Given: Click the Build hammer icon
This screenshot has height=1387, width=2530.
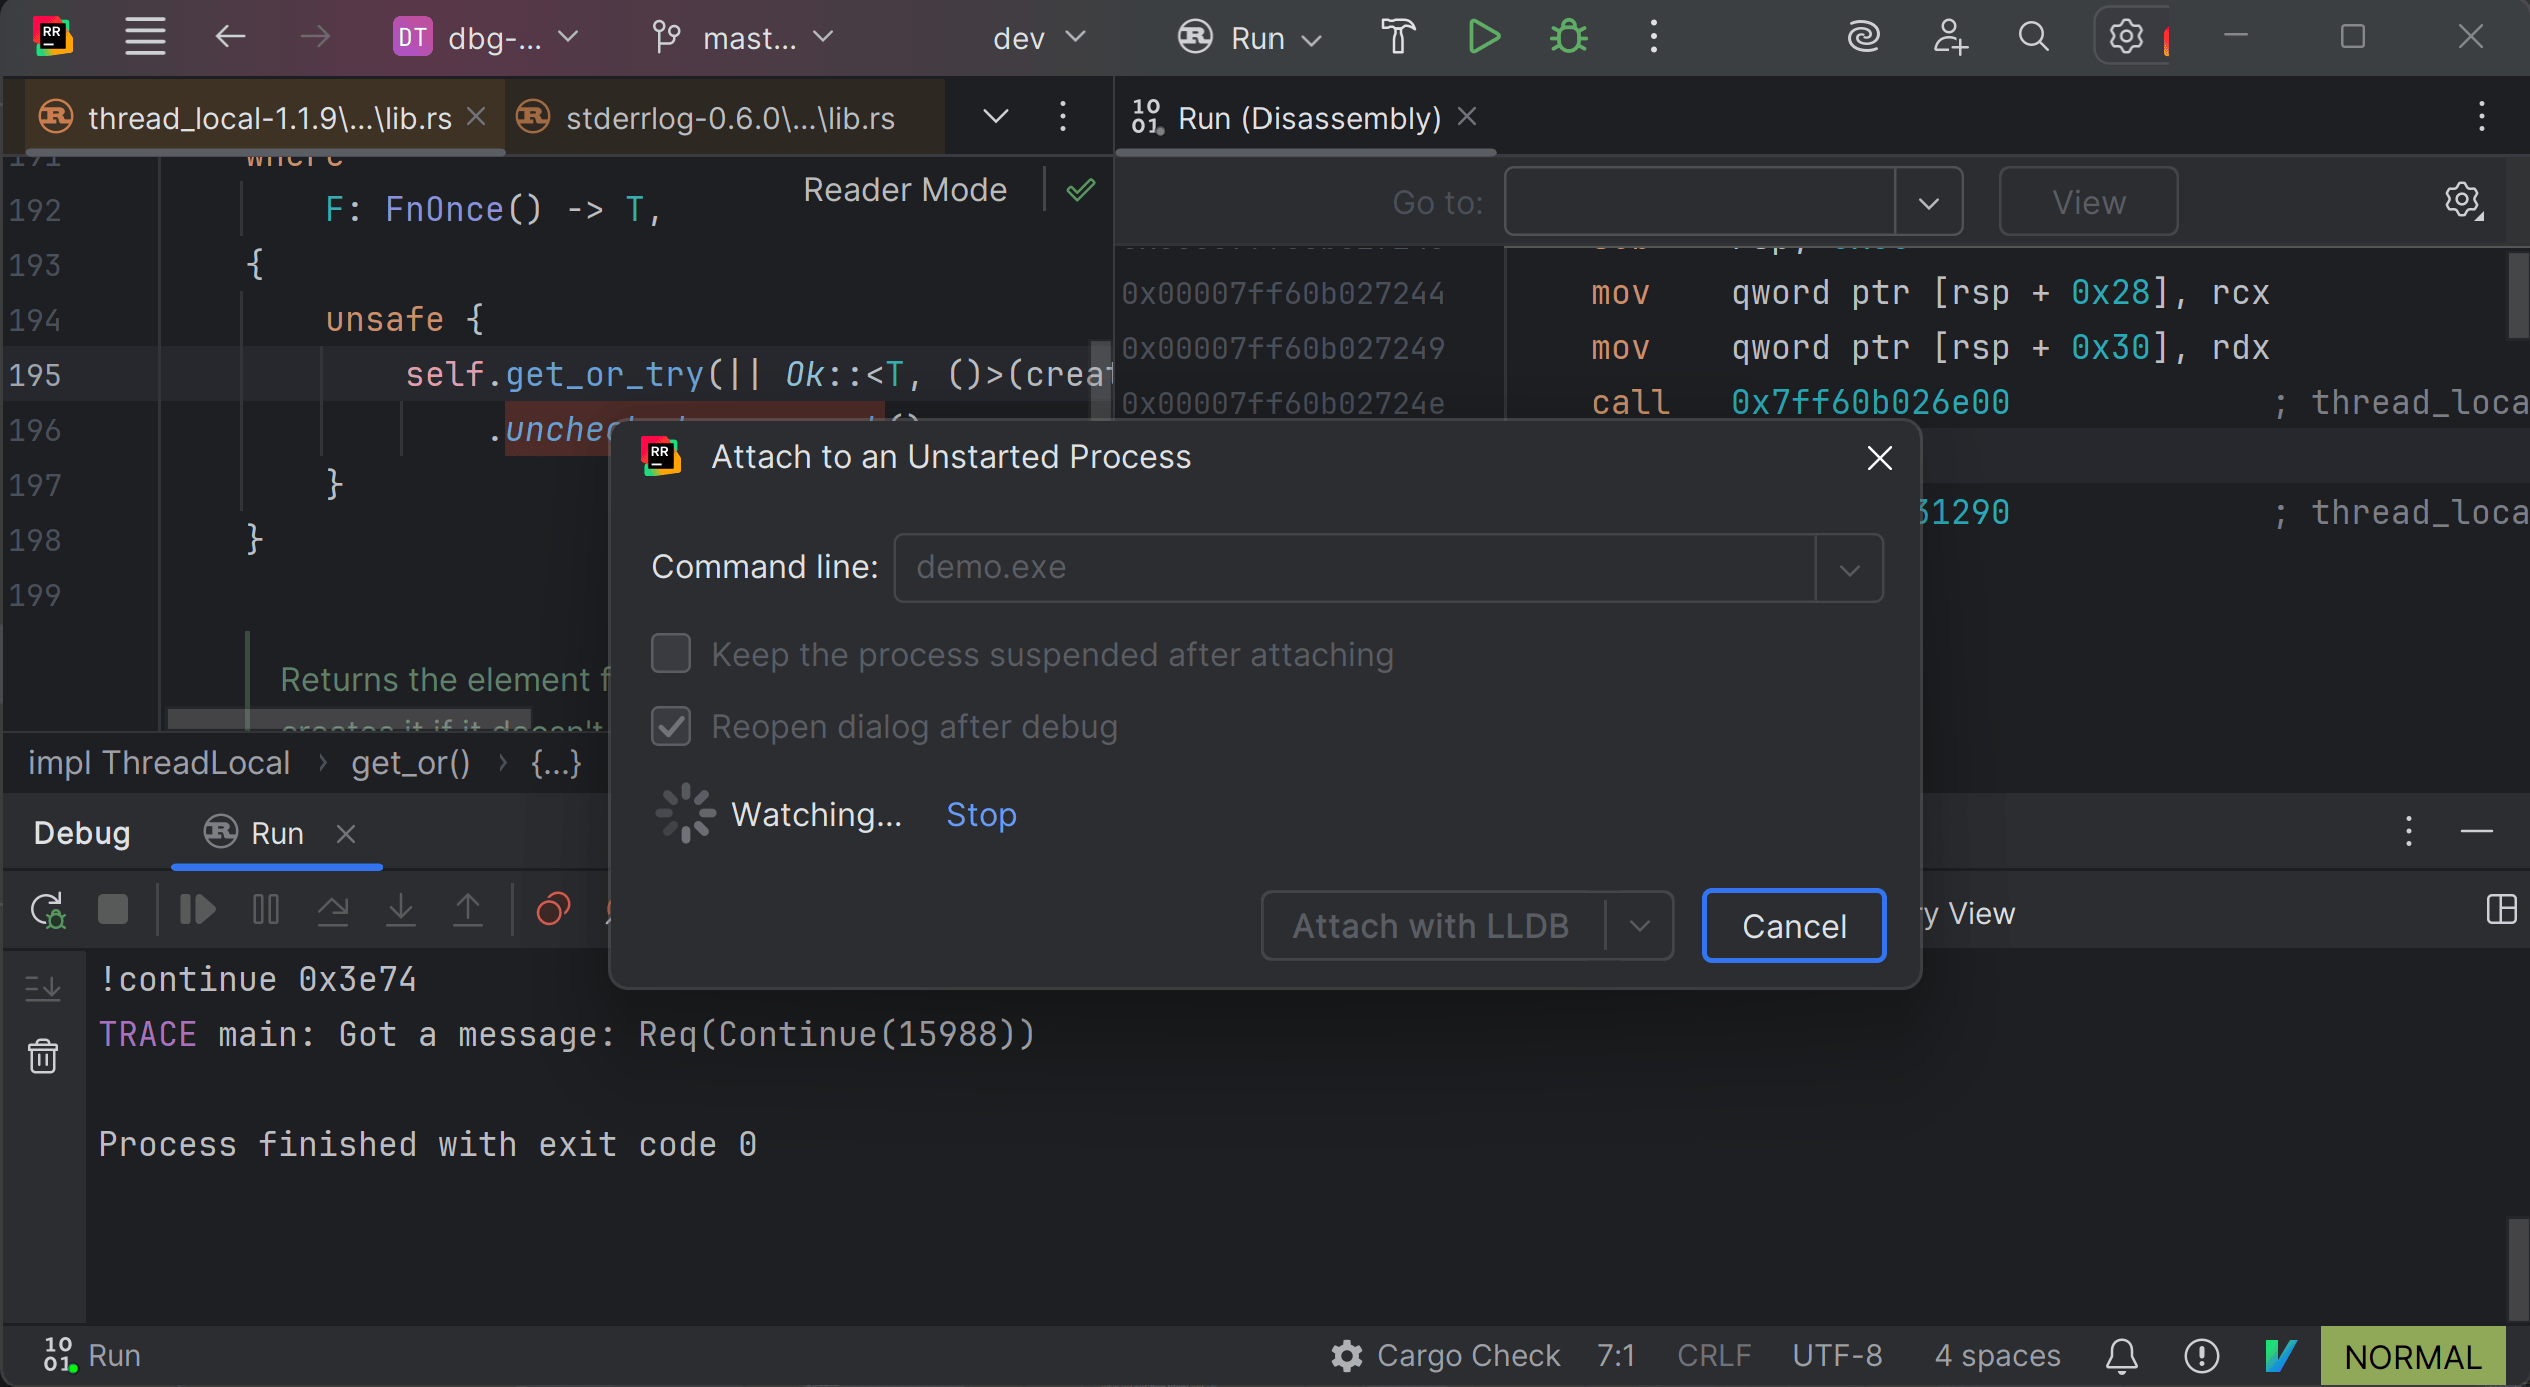Looking at the screenshot, I should (1398, 37).
